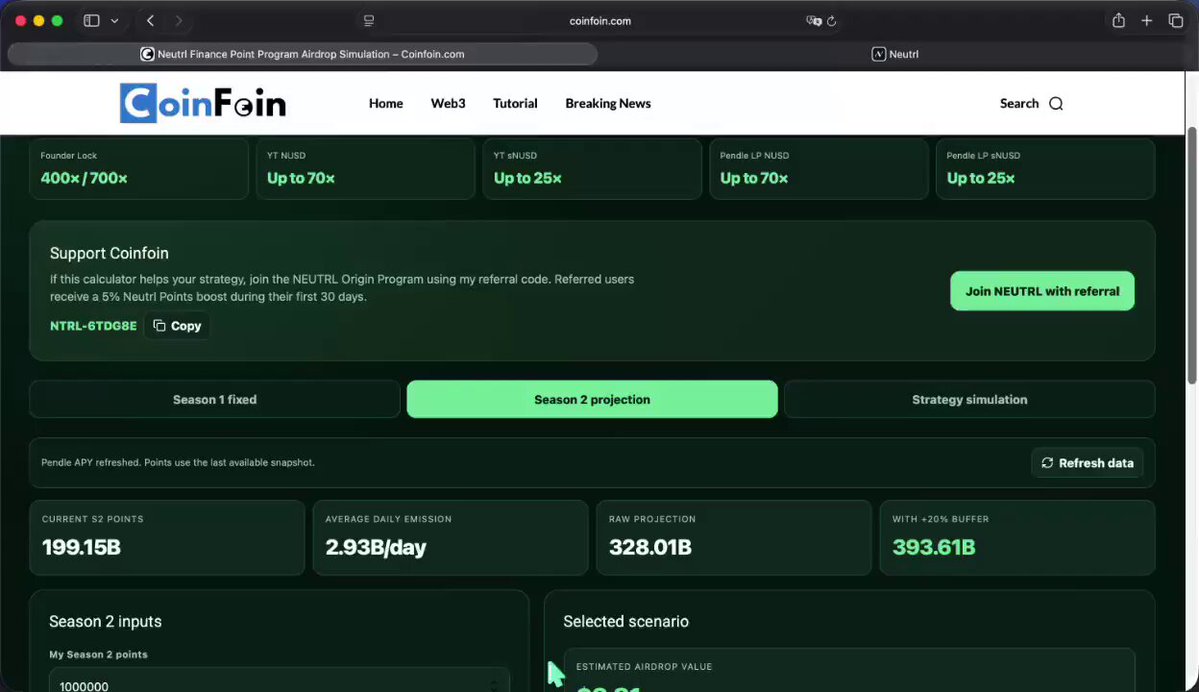Reload the page with the refresh icon
The width and height of the screenshot is (1199, 692).
(x=832, y=21)
